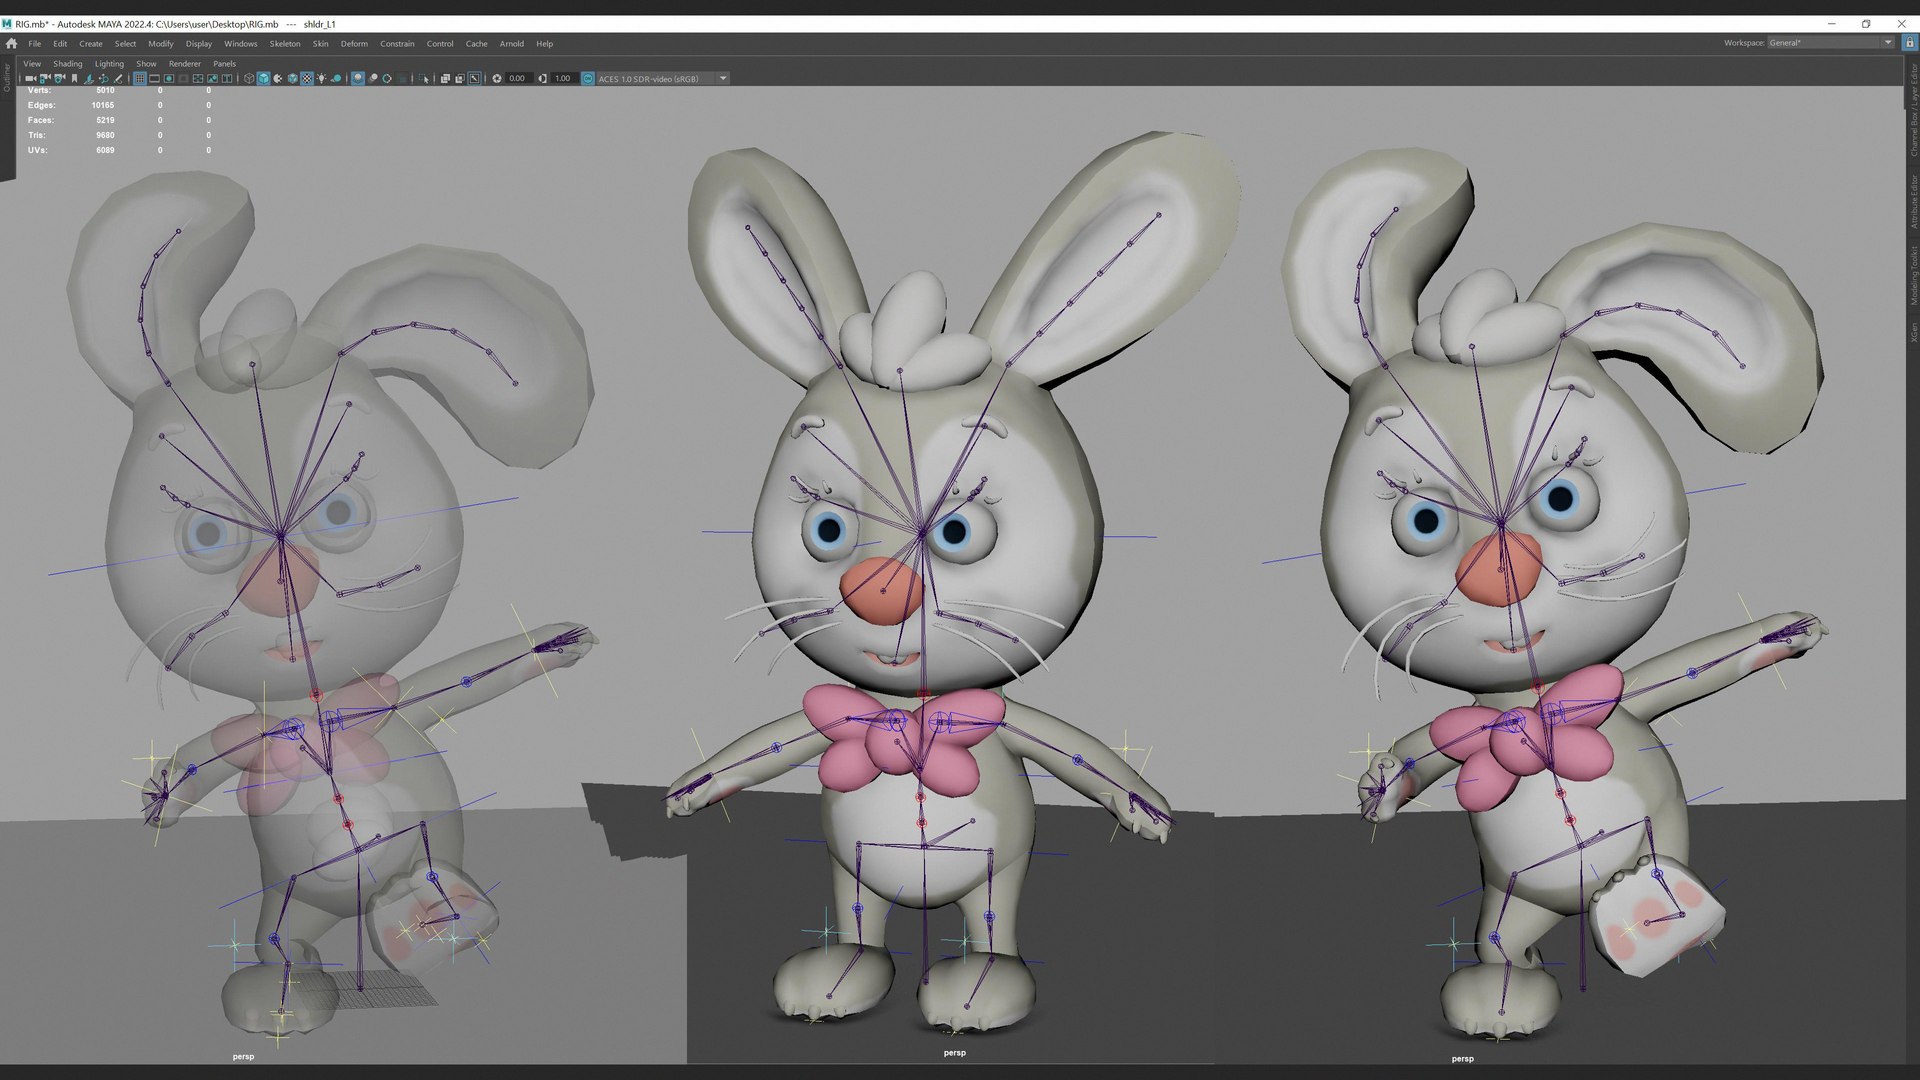The image size is (1920, 1080).
Task: Open the Renderer panel menu
Action: click(184, 64)
